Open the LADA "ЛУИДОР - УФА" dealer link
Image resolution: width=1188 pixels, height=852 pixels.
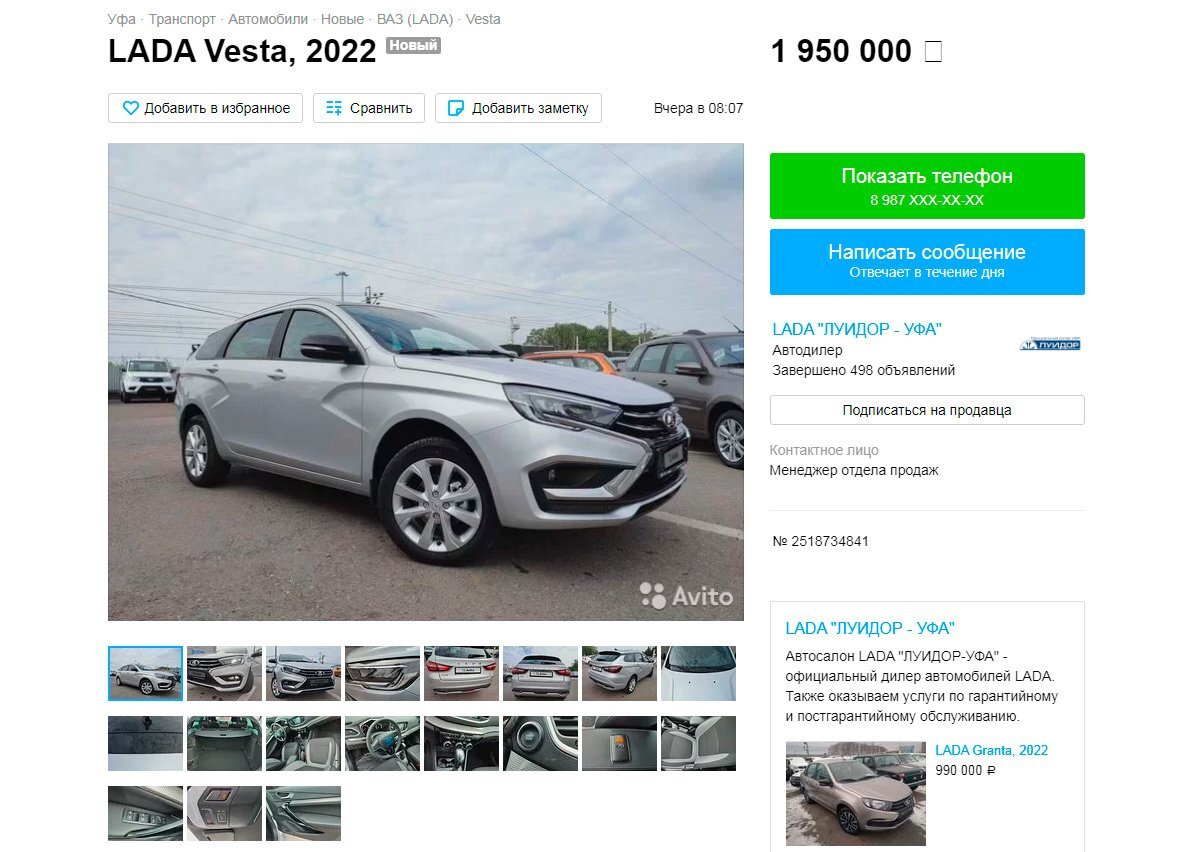856,329
